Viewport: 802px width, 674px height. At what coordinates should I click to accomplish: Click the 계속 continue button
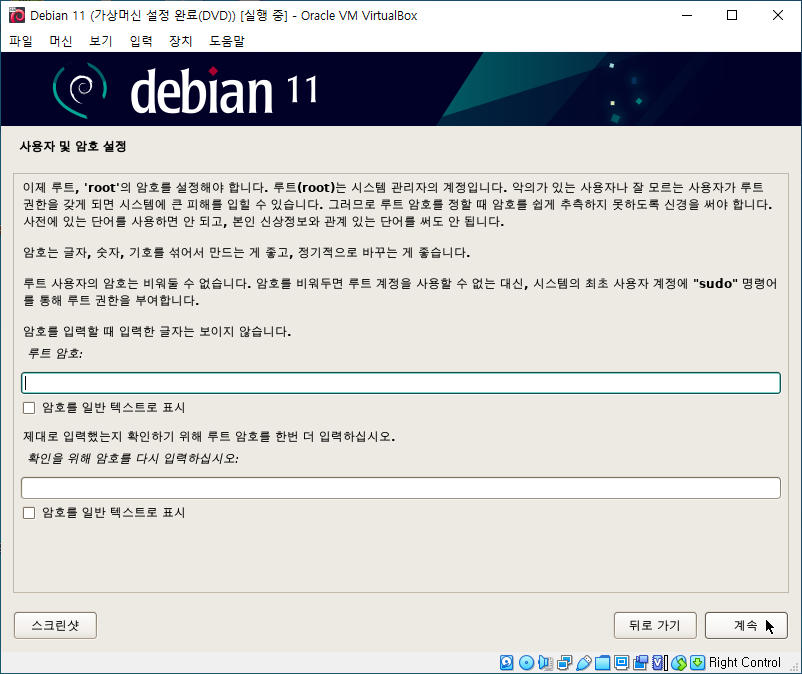746,625
